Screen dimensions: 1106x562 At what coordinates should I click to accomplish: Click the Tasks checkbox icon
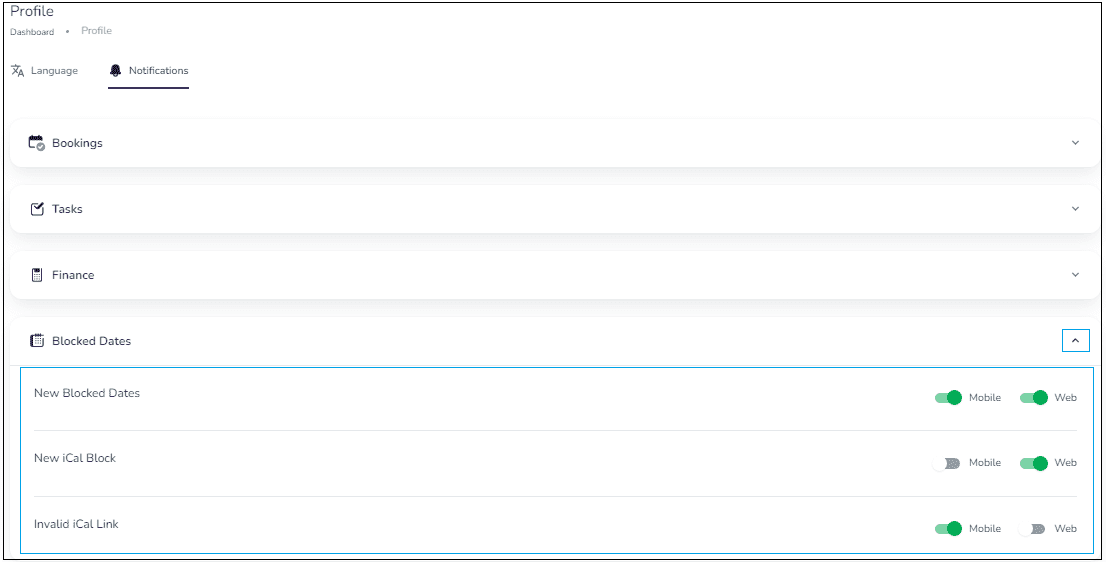pyautogui.click(x=37, y=209)
